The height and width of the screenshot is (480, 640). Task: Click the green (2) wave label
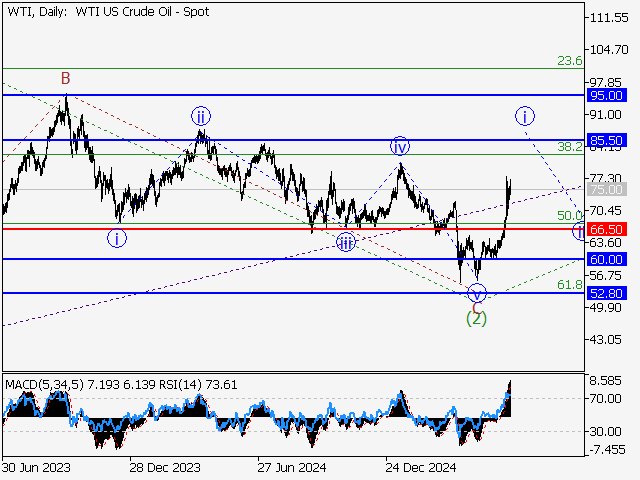[x=477, y=318]
